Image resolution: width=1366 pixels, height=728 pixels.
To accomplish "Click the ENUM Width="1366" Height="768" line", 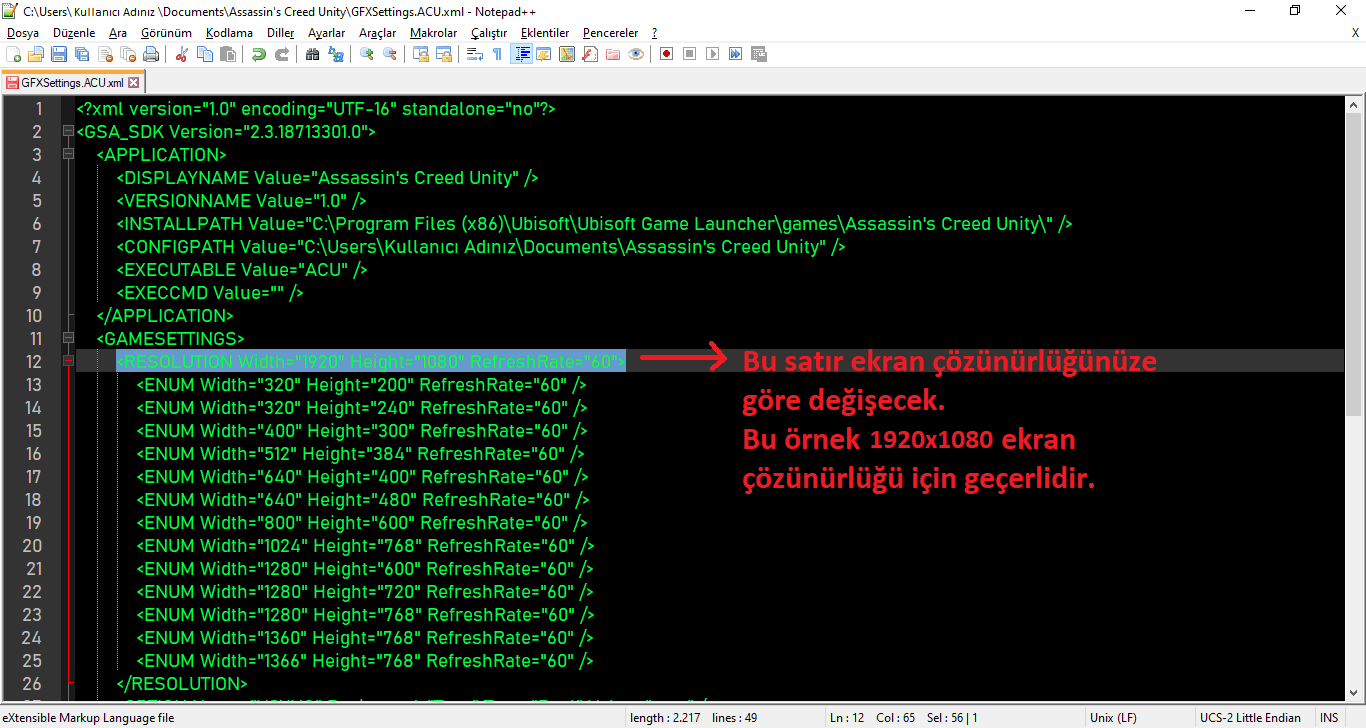I will pyautogui.click(x=365, y=661).
